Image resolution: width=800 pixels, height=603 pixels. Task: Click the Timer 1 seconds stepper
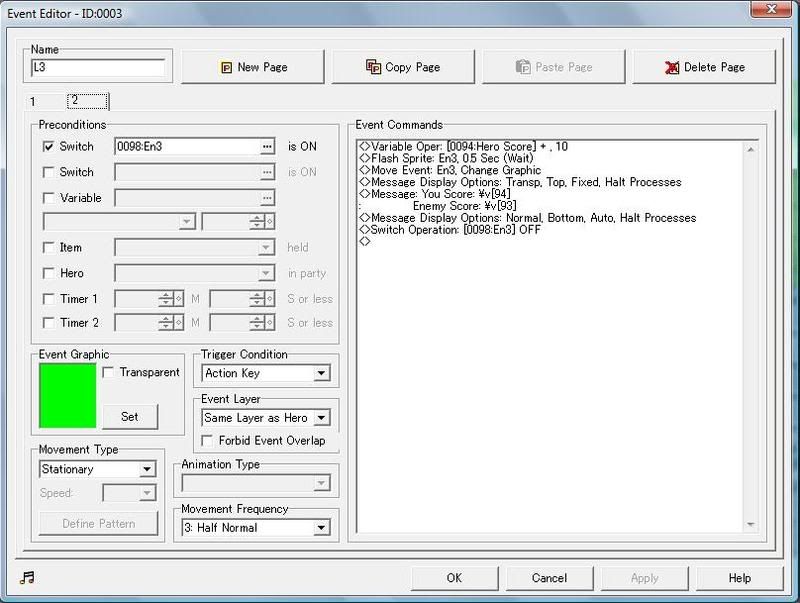tap(242, 299)
